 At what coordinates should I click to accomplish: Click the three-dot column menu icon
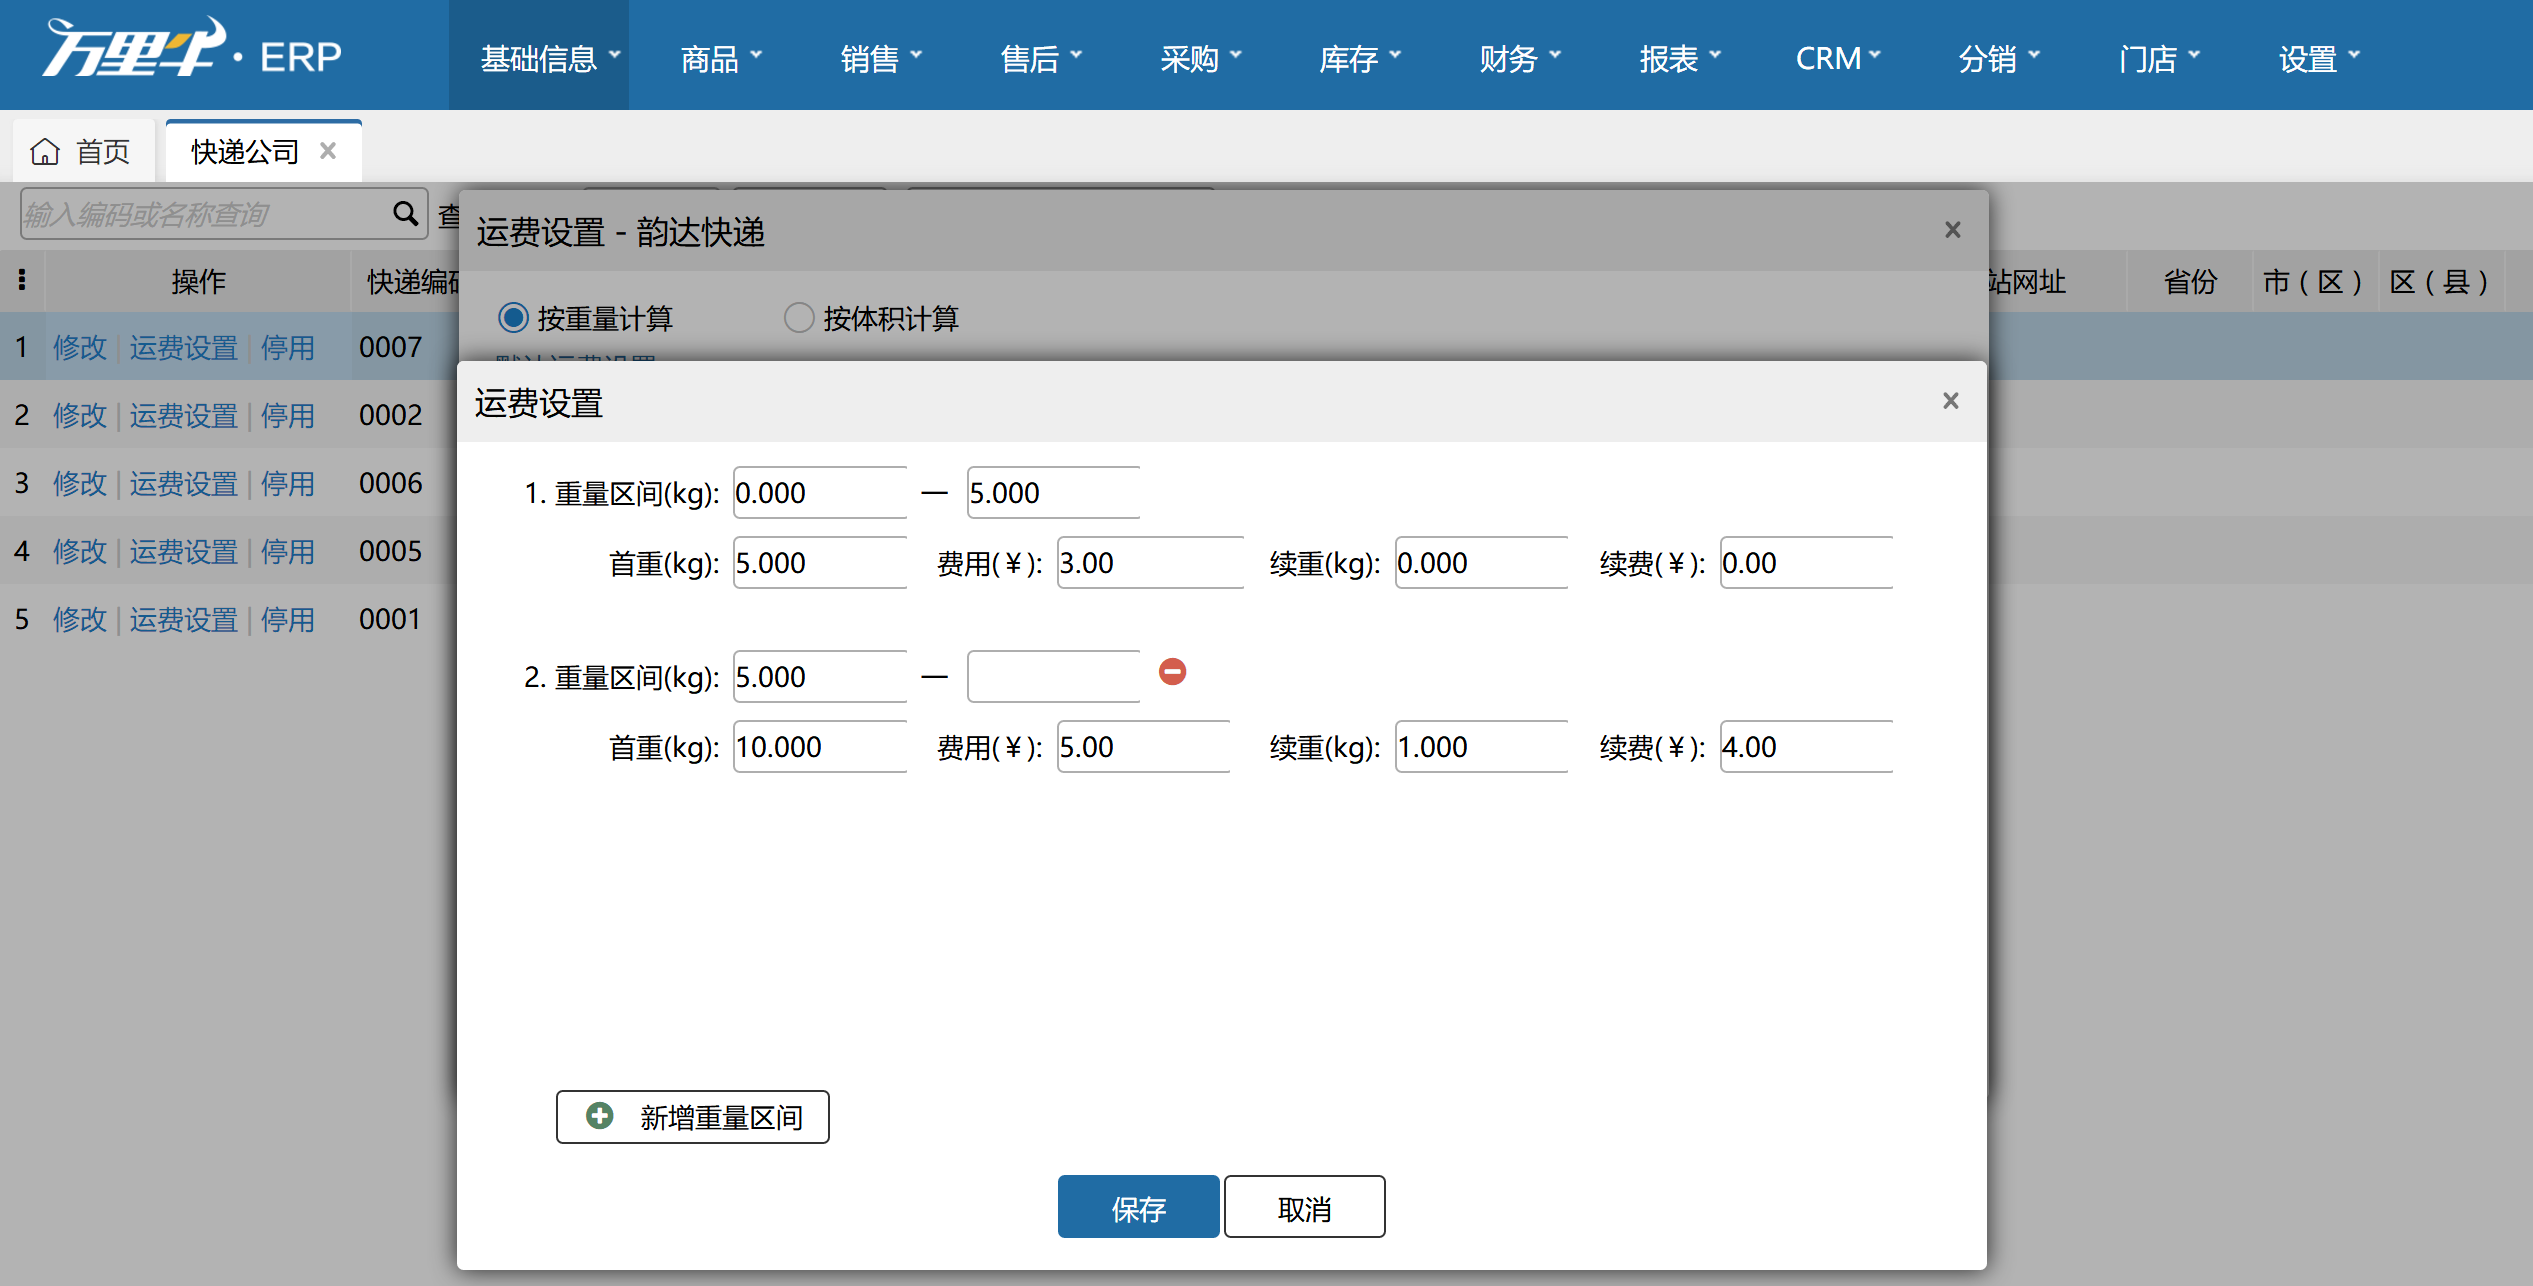click(x=22, y=280)
